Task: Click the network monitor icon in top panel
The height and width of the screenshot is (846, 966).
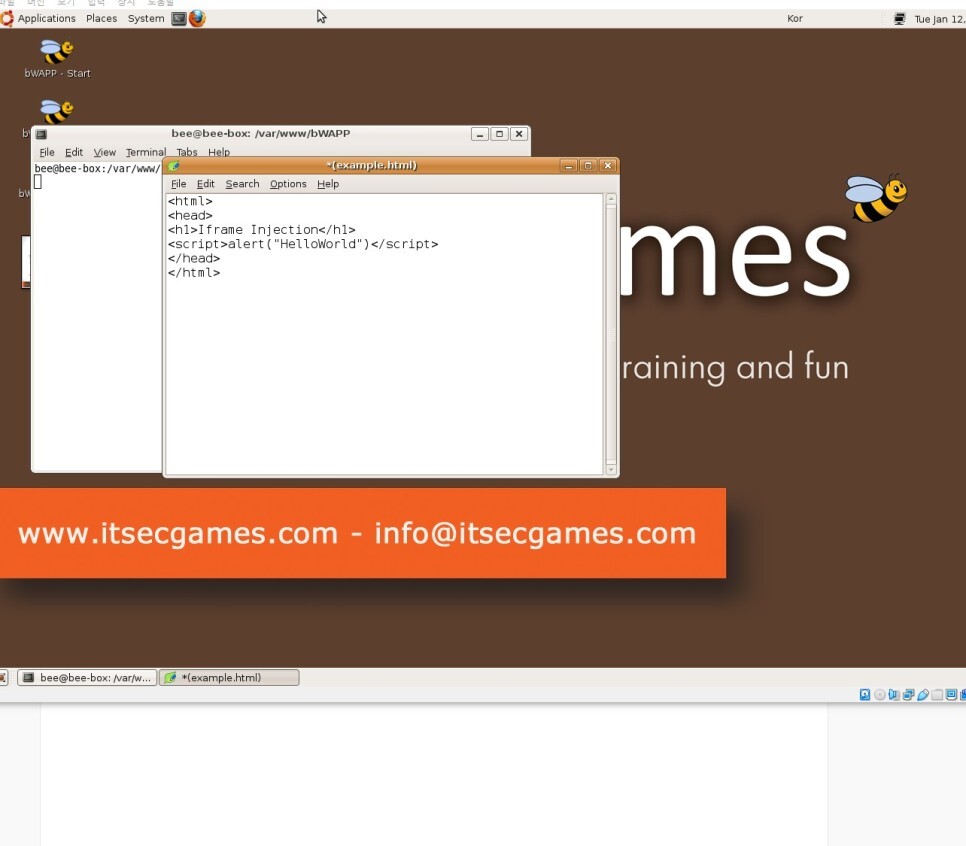Action: coord(899,19)
